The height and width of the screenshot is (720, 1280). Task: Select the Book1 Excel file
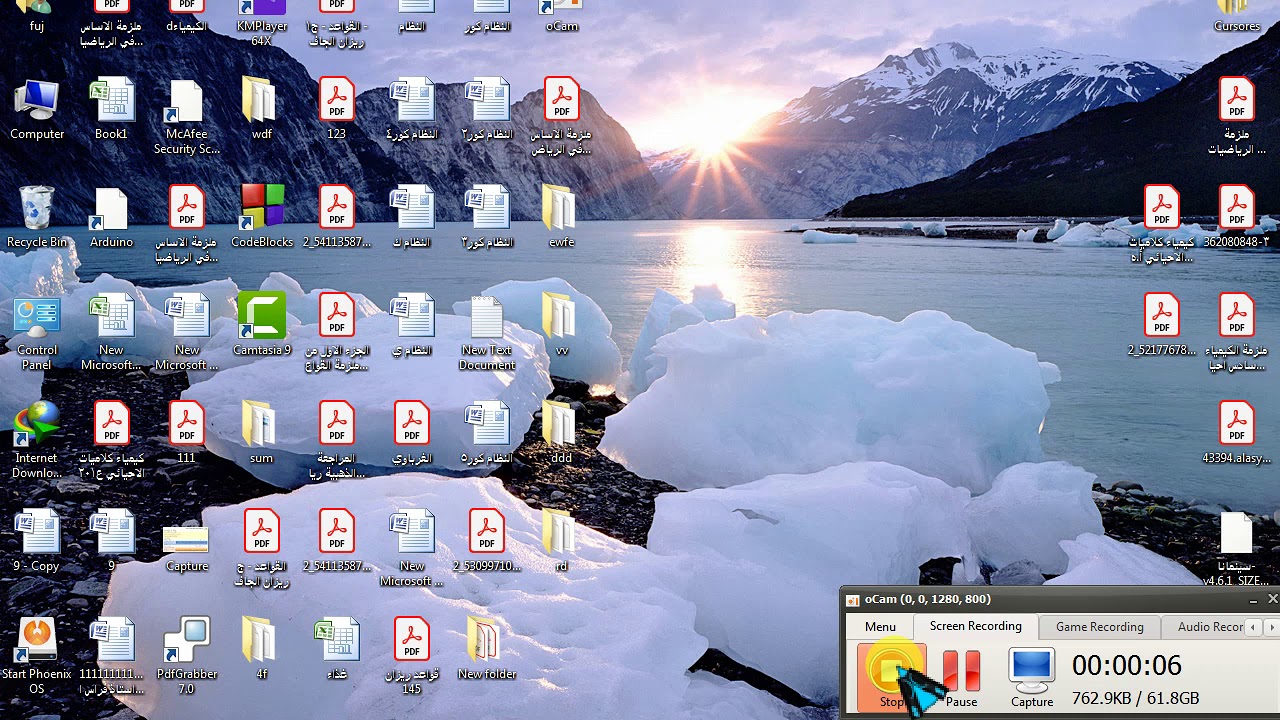point(111,109)
